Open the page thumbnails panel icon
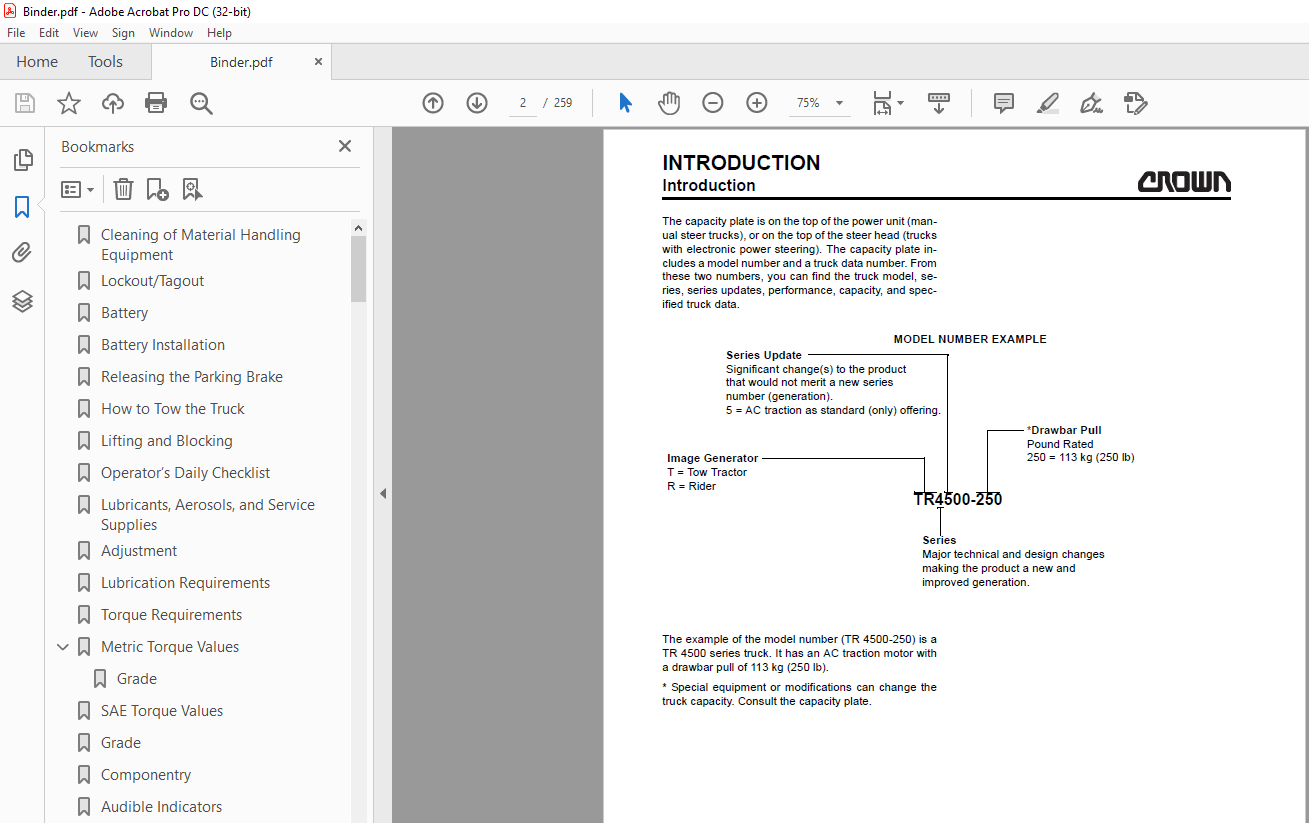Viewport: 1309px width, 823px height. pos(22,160)
